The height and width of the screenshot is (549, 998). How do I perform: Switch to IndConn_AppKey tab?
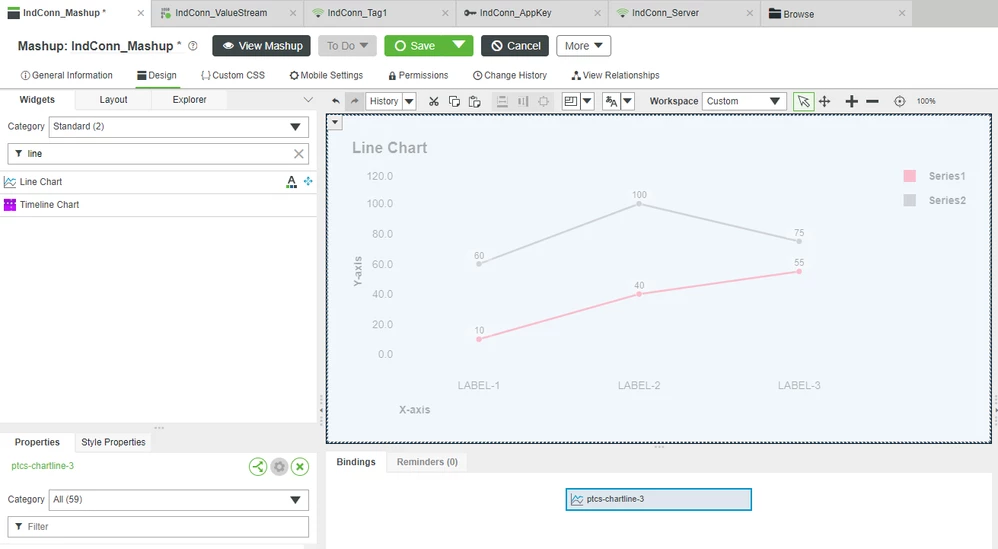click(x=515, y=13)
